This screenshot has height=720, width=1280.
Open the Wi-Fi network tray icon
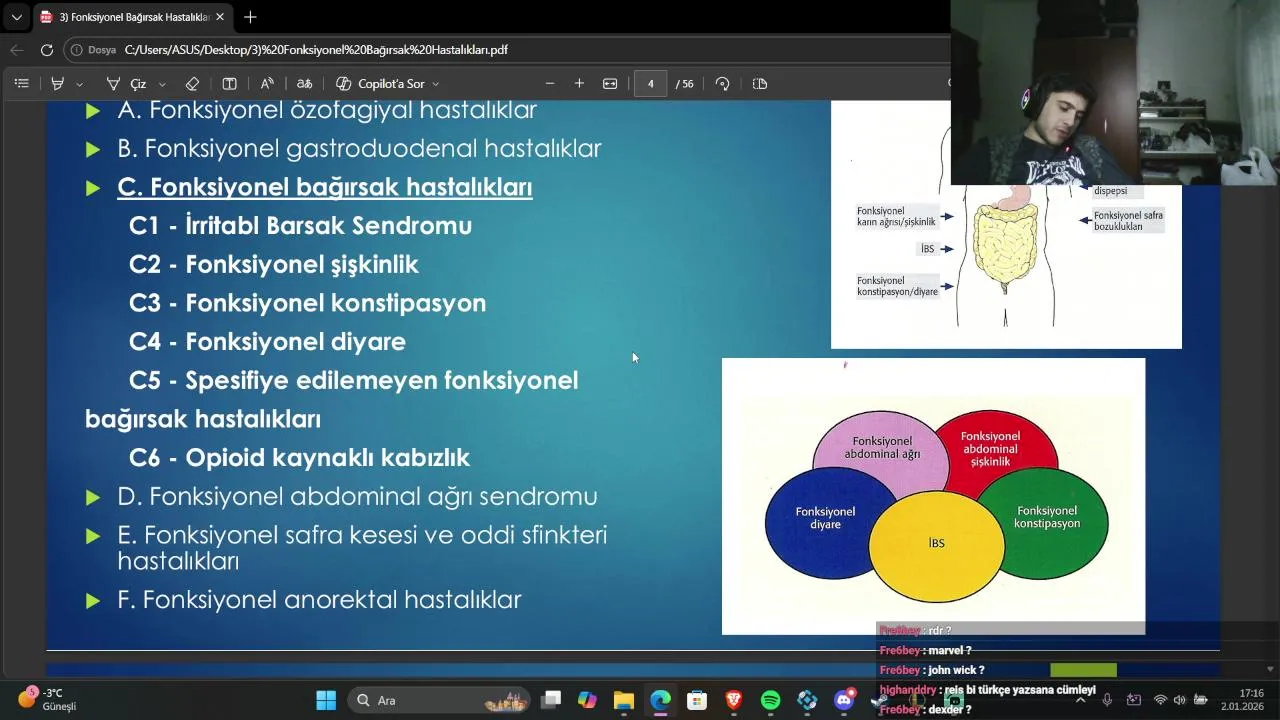pos(1160,700)
